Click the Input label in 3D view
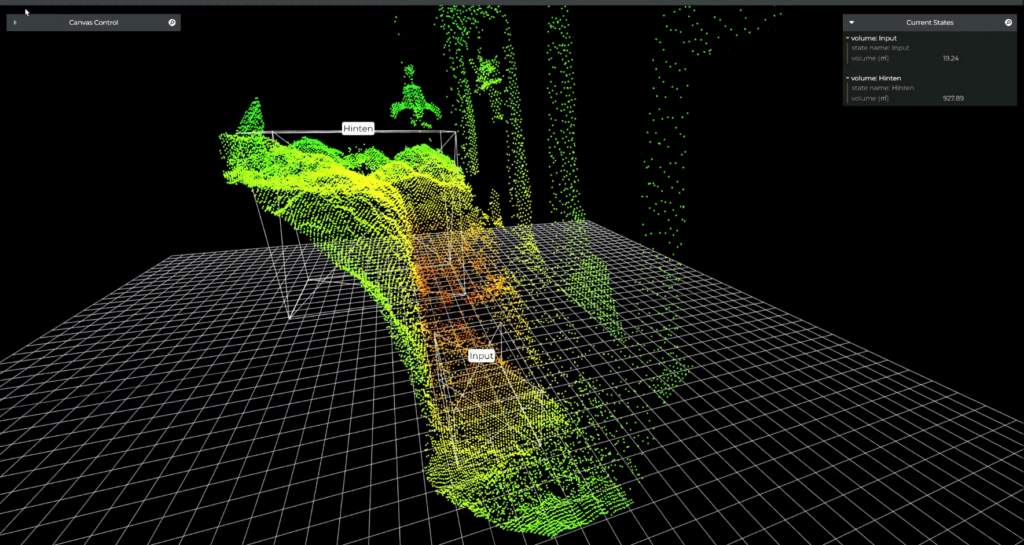The width and height of the screenshot is (1024, 545). pos(481,355)
